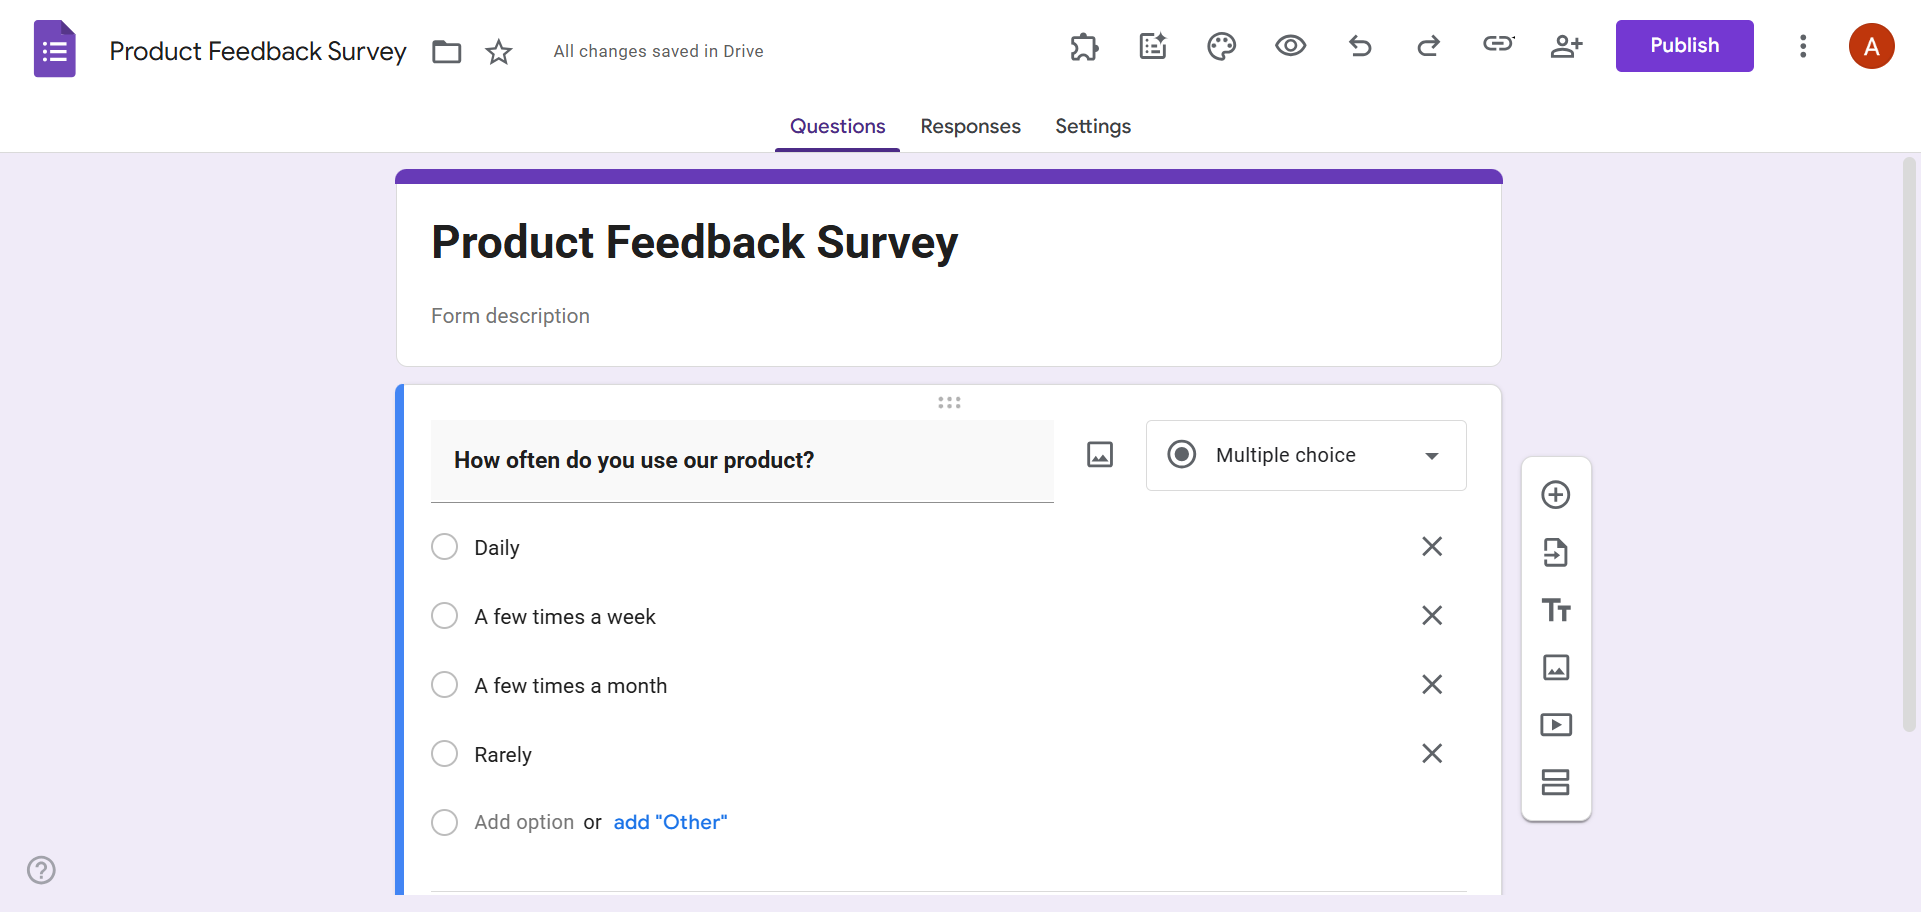Publish the form
The image size is (1921, 912).
coord(1684,46)
